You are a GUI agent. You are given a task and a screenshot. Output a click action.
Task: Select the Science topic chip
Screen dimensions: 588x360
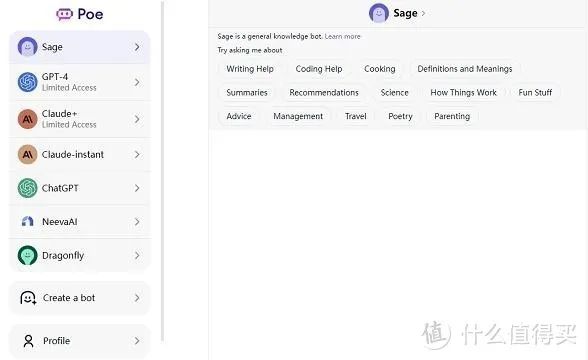(x=394, y=93)
